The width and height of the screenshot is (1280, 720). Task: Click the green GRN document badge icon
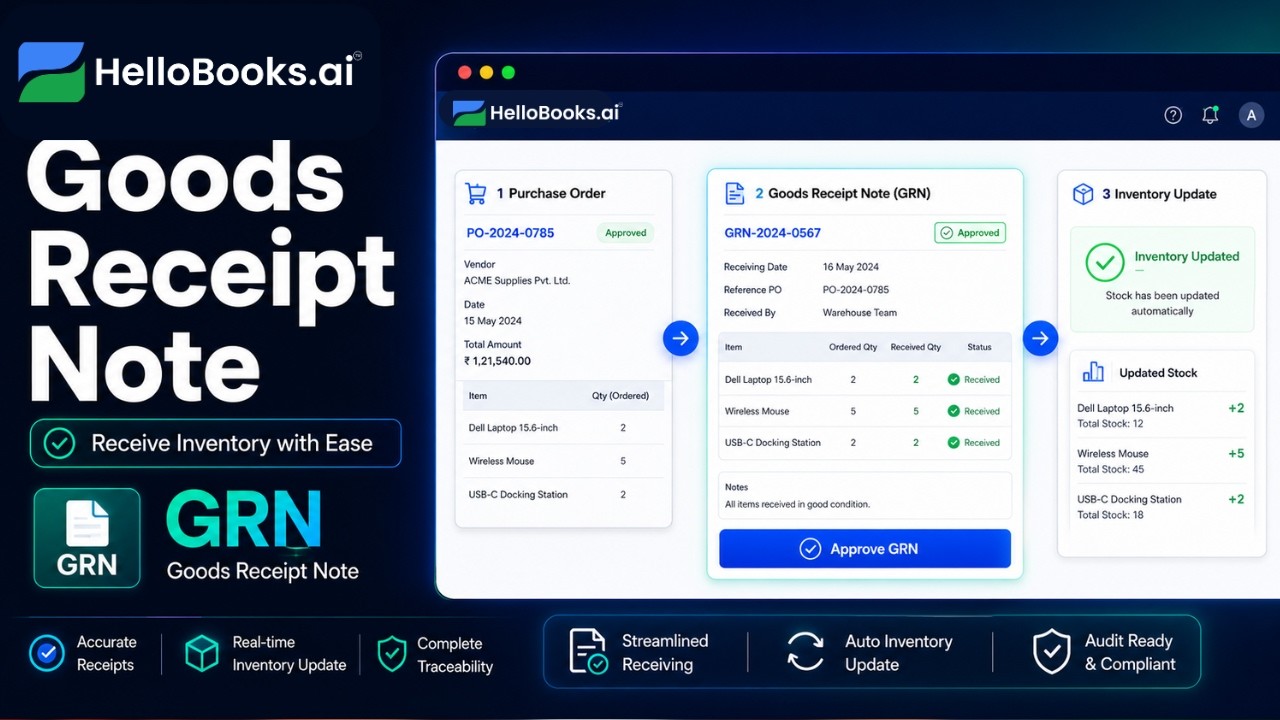[x=87, y=538]
